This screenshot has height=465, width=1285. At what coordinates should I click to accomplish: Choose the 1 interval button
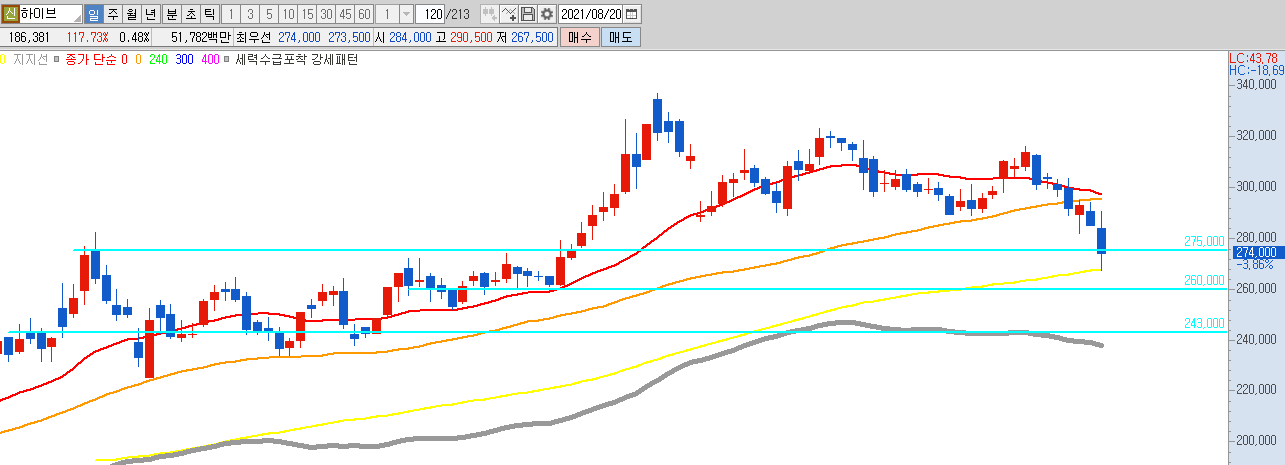click(230, 14)
